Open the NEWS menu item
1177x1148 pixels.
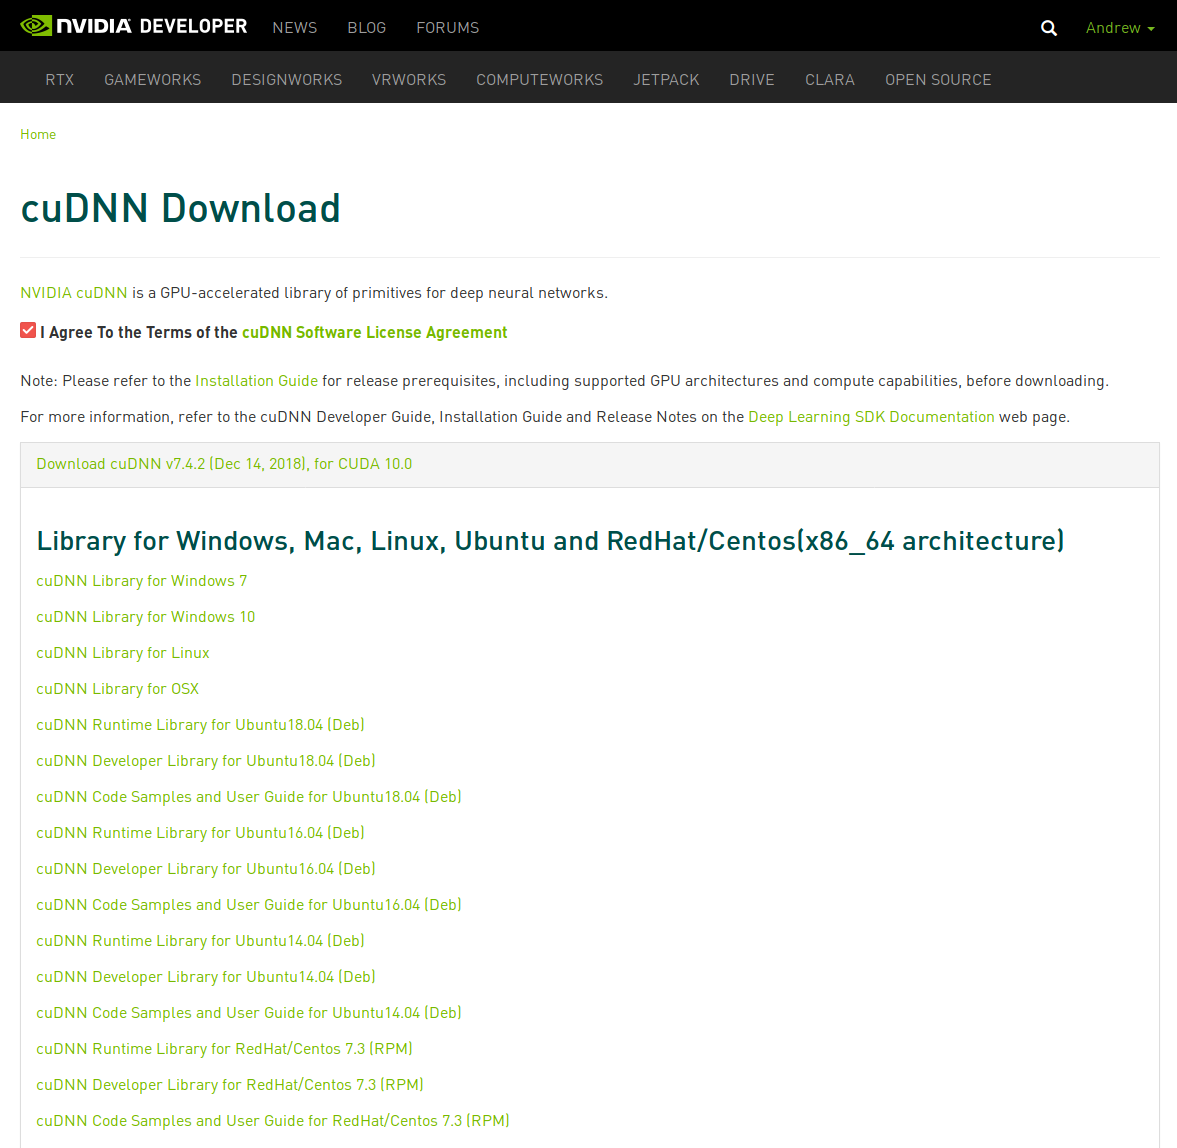295,28
